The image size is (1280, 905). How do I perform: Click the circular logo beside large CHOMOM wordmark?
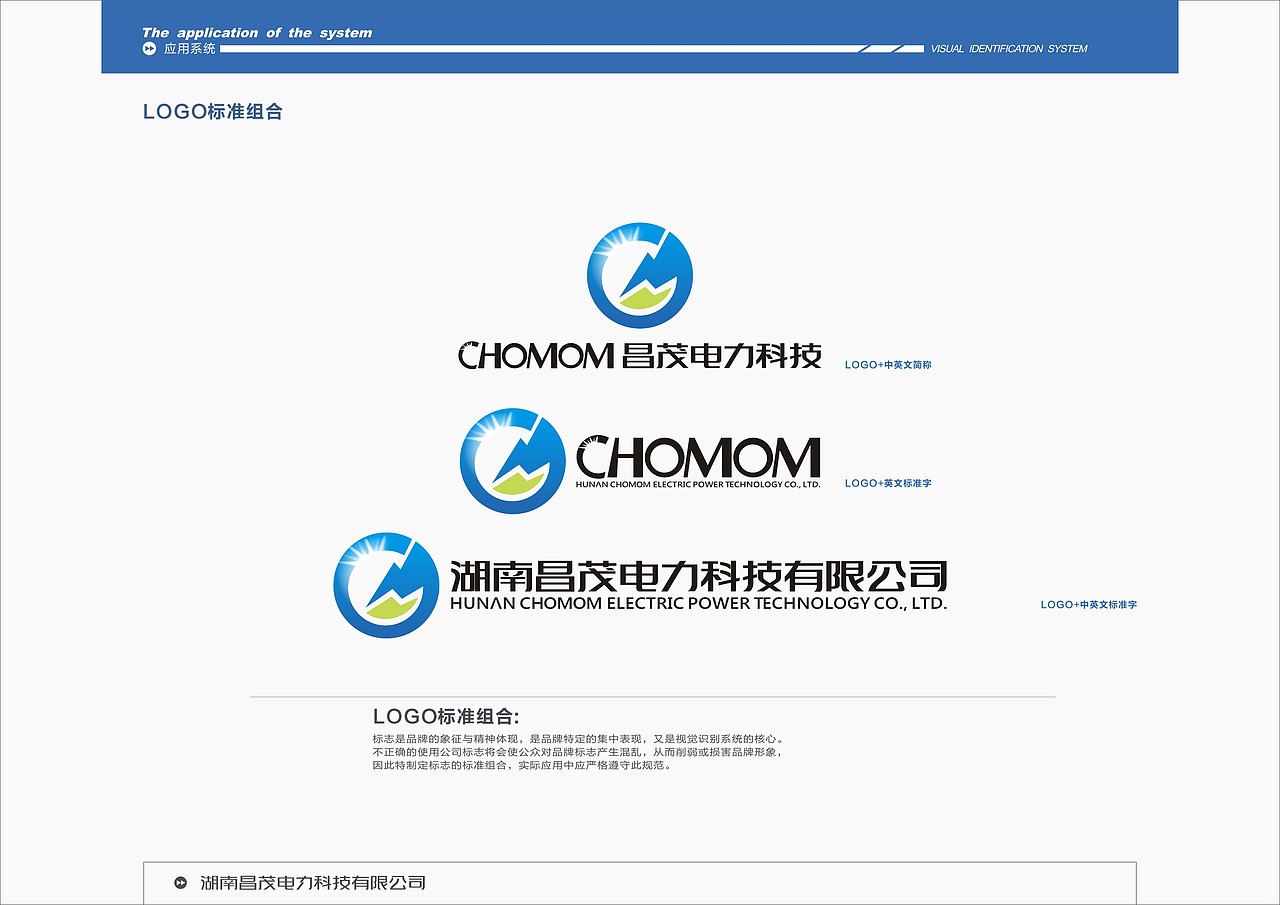click(x=513, y=461)
